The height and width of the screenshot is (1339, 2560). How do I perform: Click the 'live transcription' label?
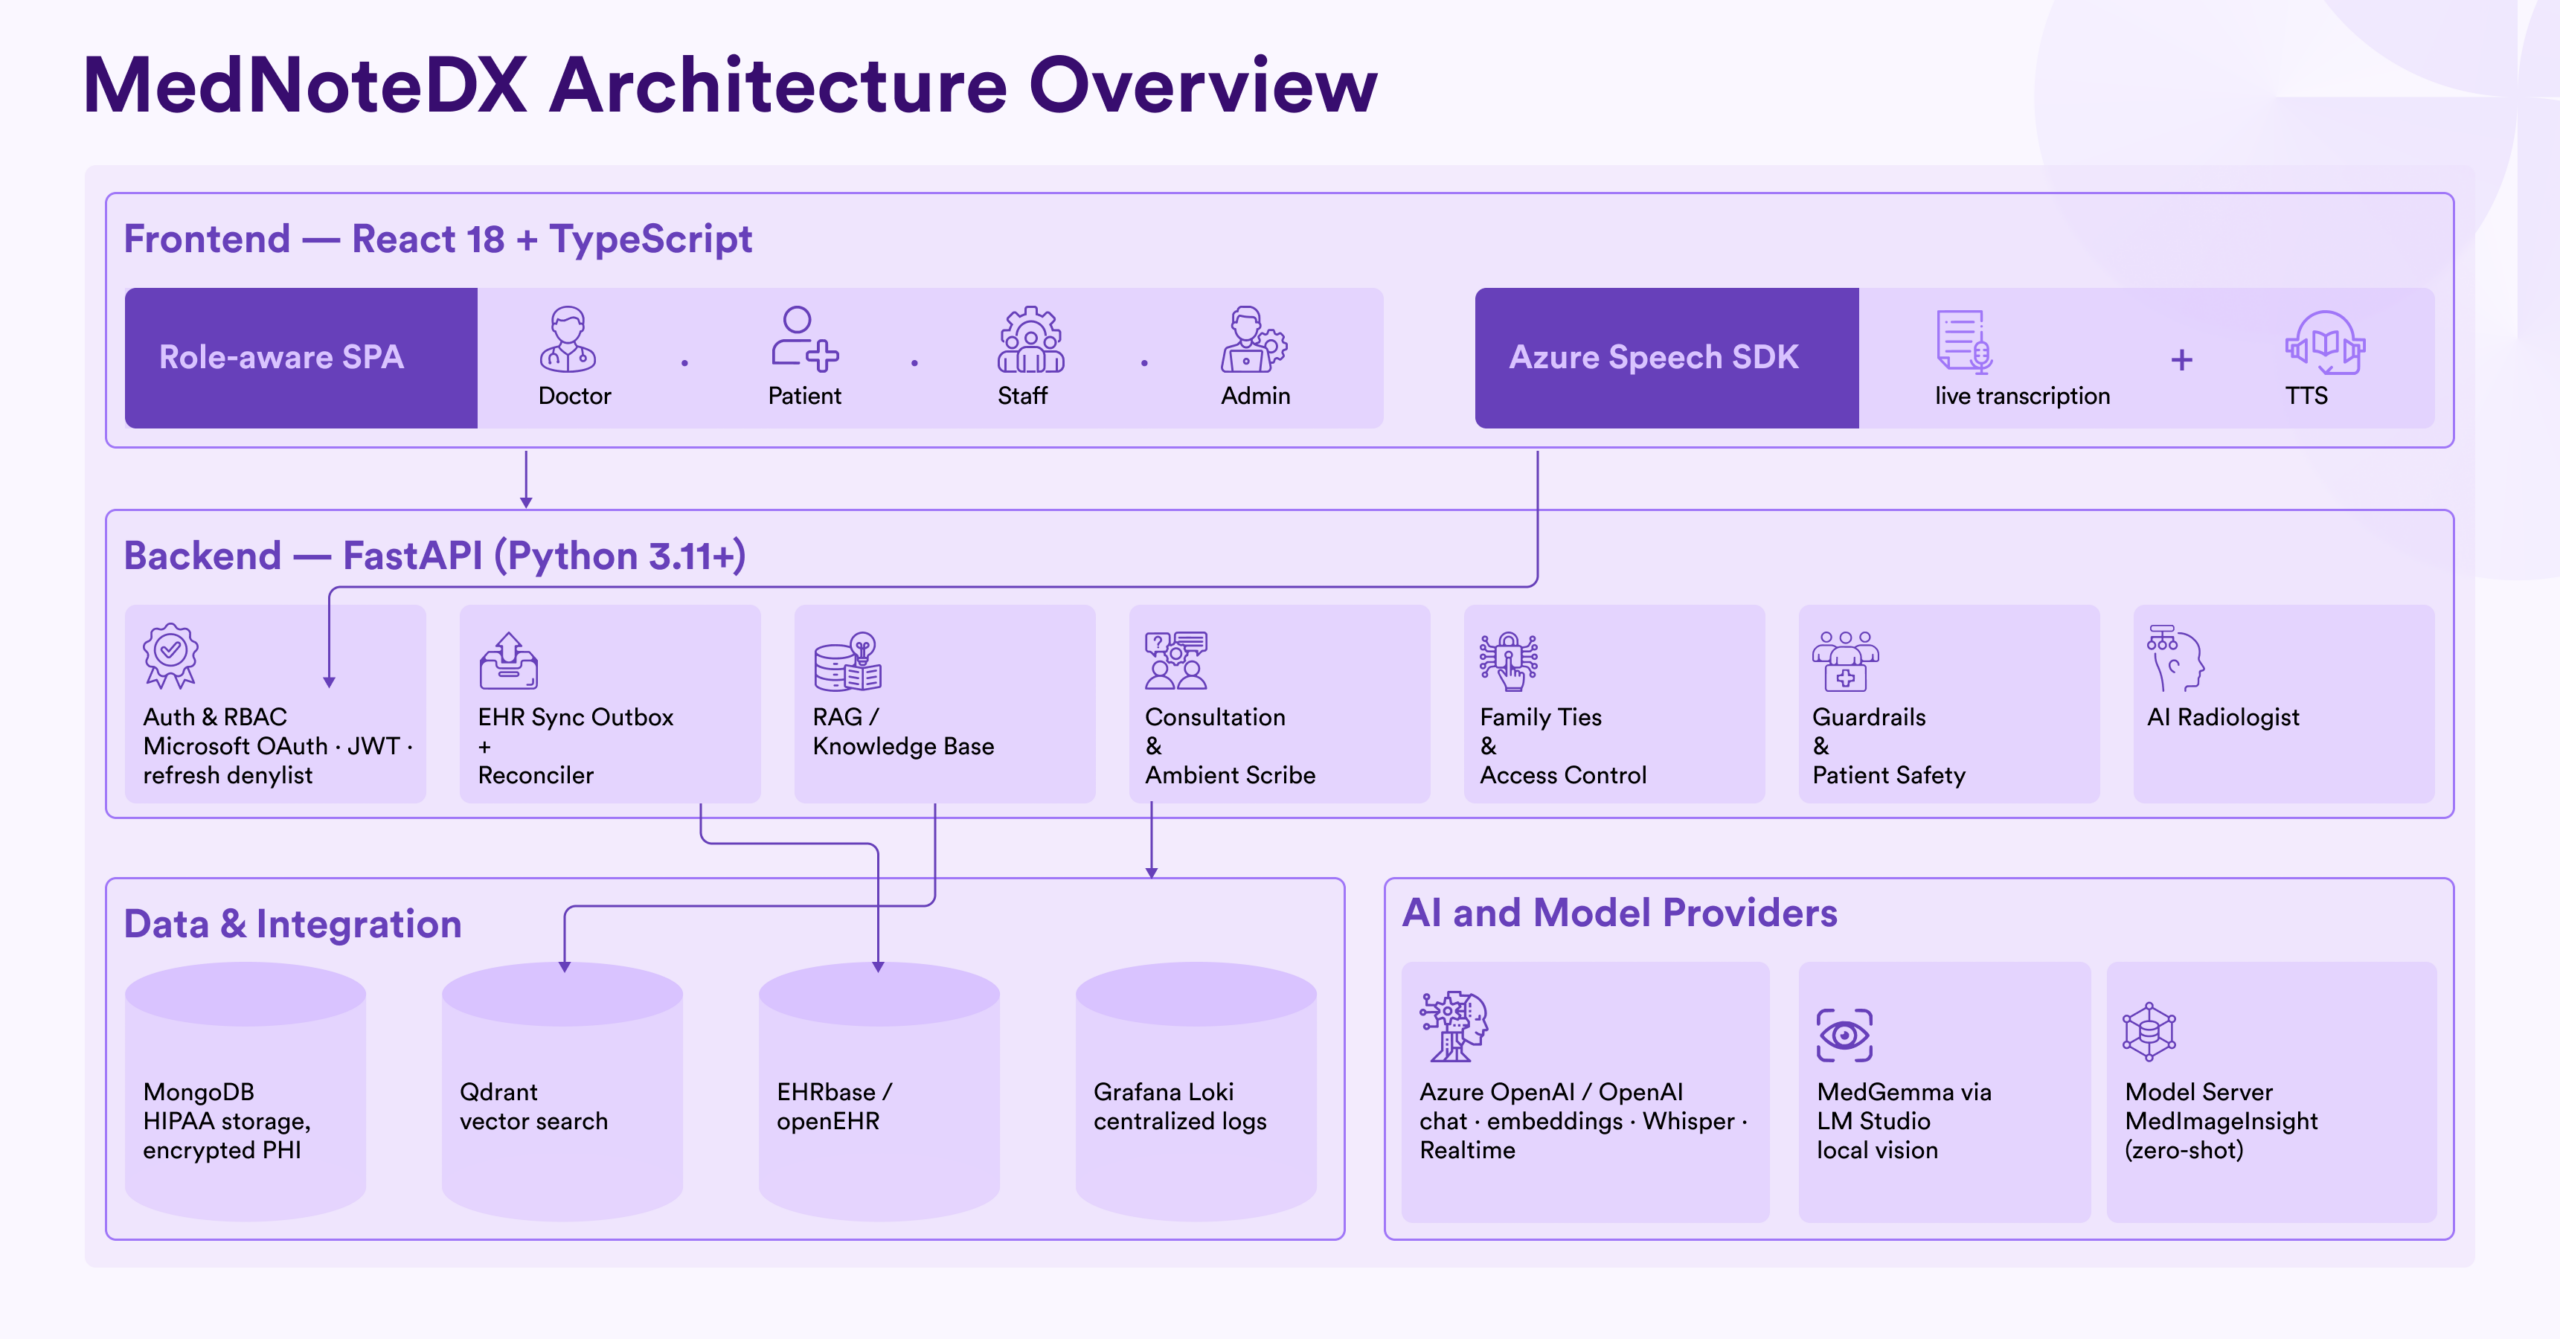point(2022,396)
